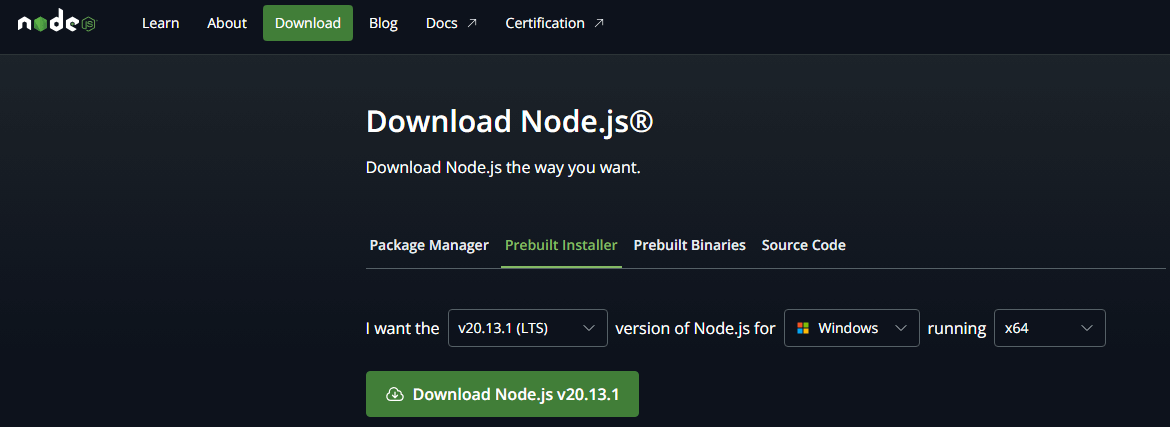Click the cloud download icon on green button
This screenshot has height=427, width=1170.
coord(395,394)
